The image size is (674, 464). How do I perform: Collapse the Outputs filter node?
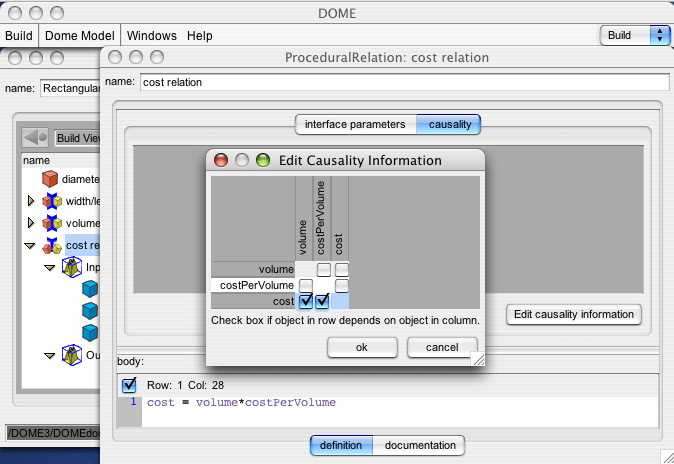(x=50, y=356)
